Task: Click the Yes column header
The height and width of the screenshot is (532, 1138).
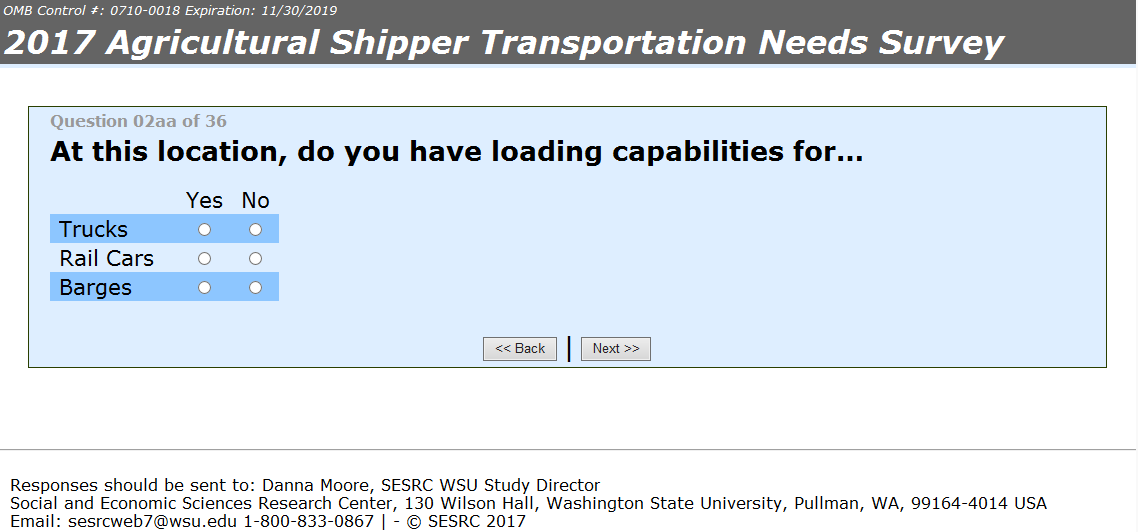Action: coord(205,201)
